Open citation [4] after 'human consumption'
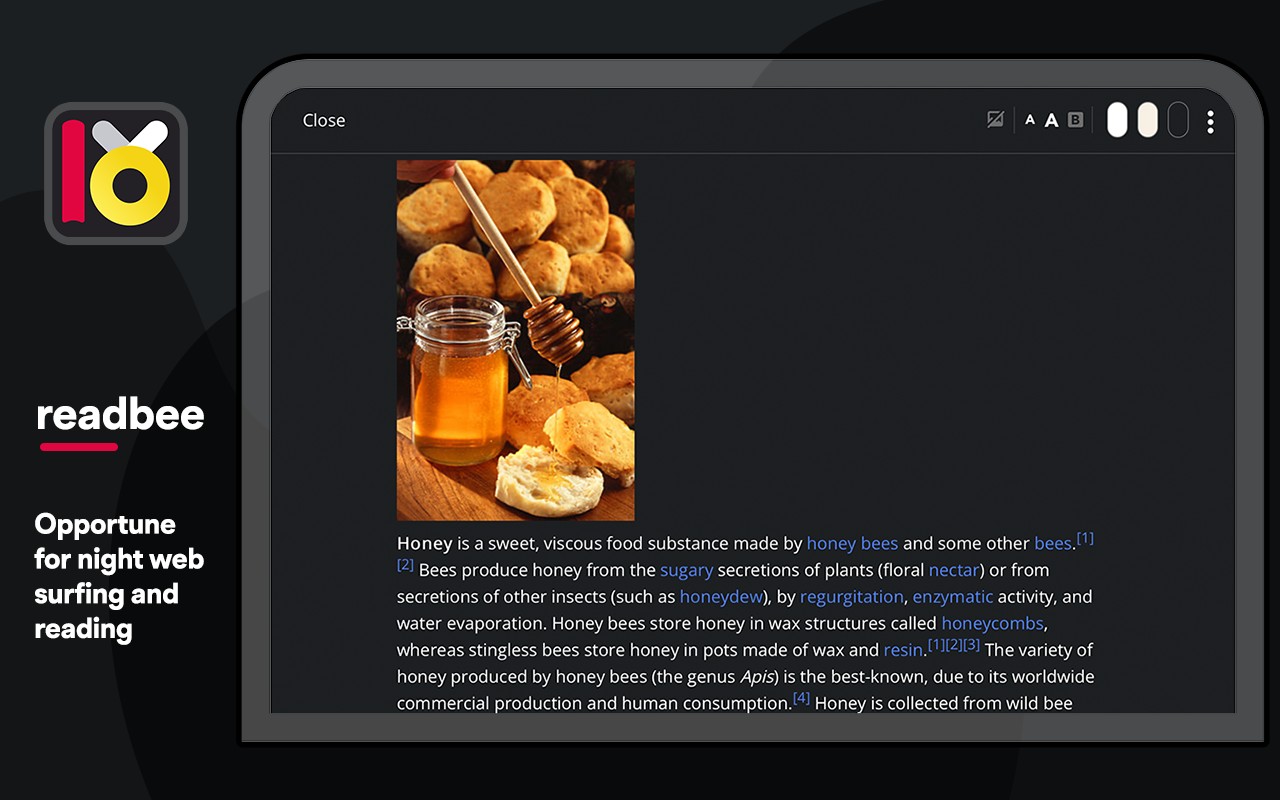 click(x=801, y=698)
